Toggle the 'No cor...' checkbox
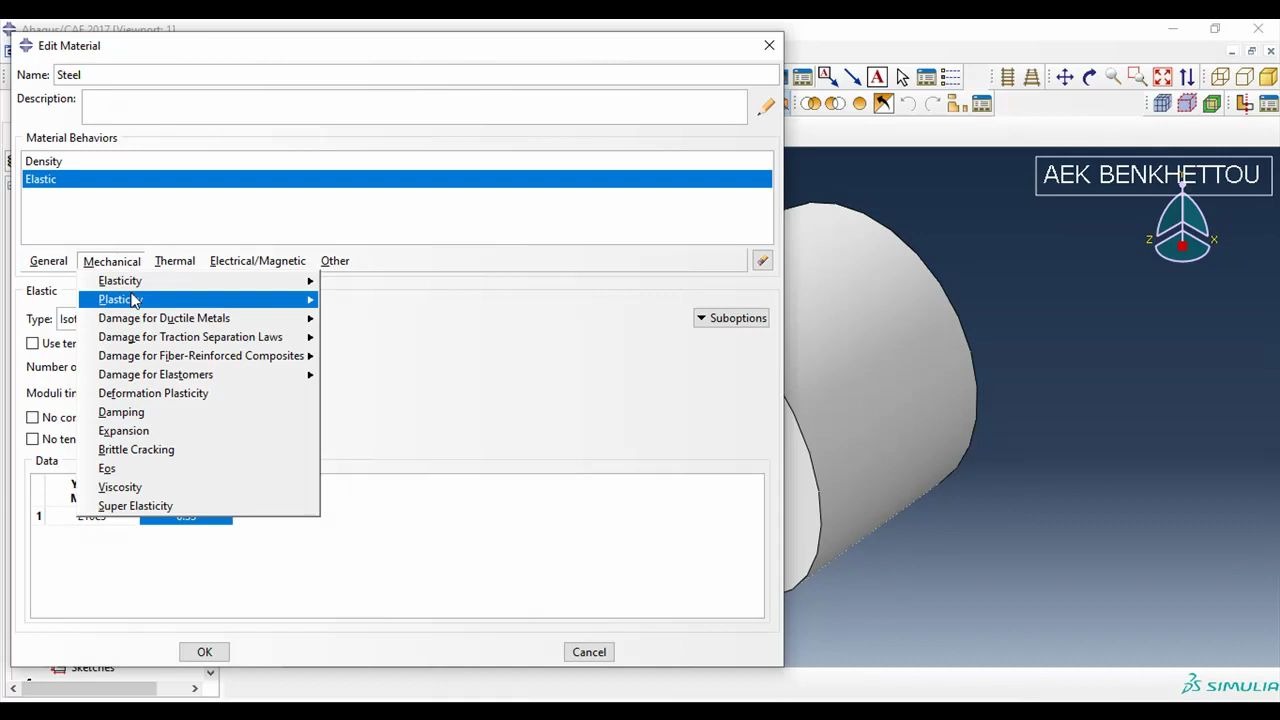The width and height of the screenshot is (1280, 720). point(33,418)
